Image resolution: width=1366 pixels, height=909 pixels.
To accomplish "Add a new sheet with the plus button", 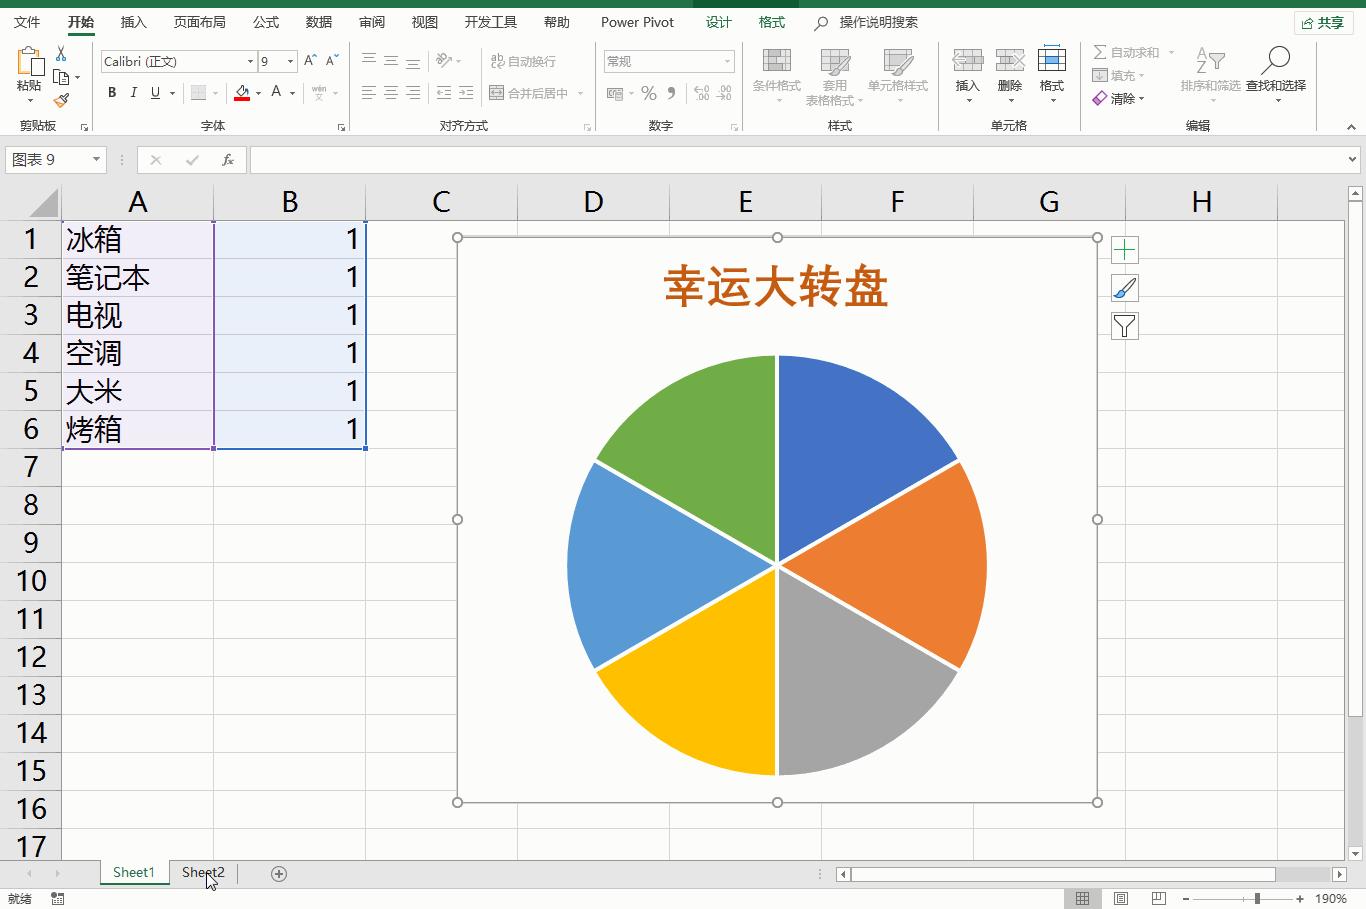I will click(278, 873).
